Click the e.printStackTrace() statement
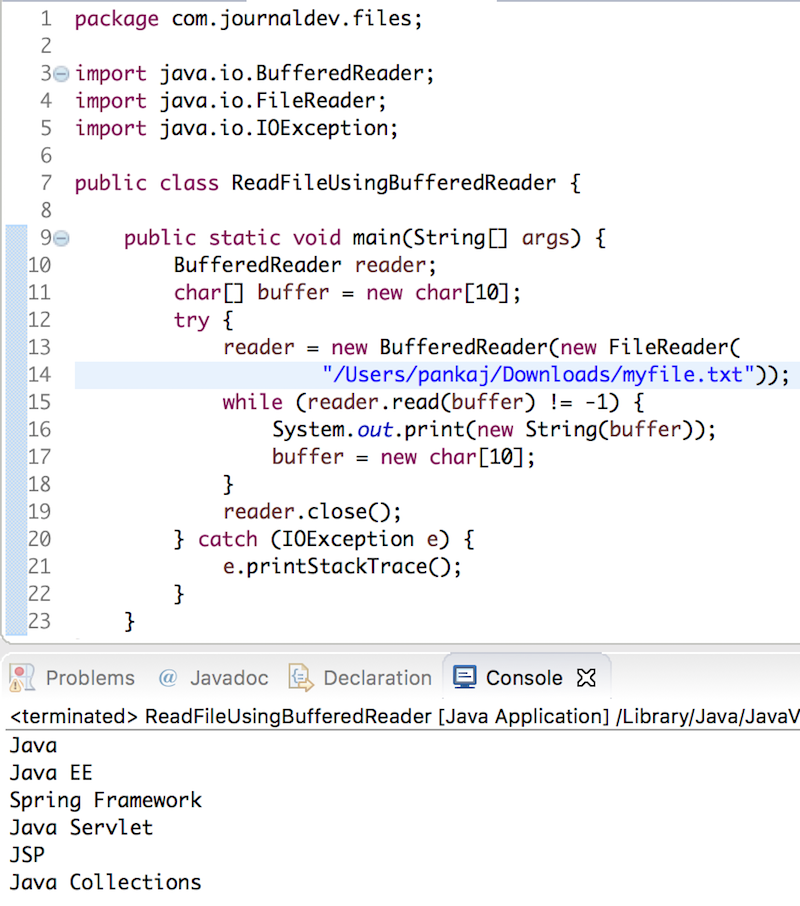This screenshot has width=800, height=906. point(342,567)
